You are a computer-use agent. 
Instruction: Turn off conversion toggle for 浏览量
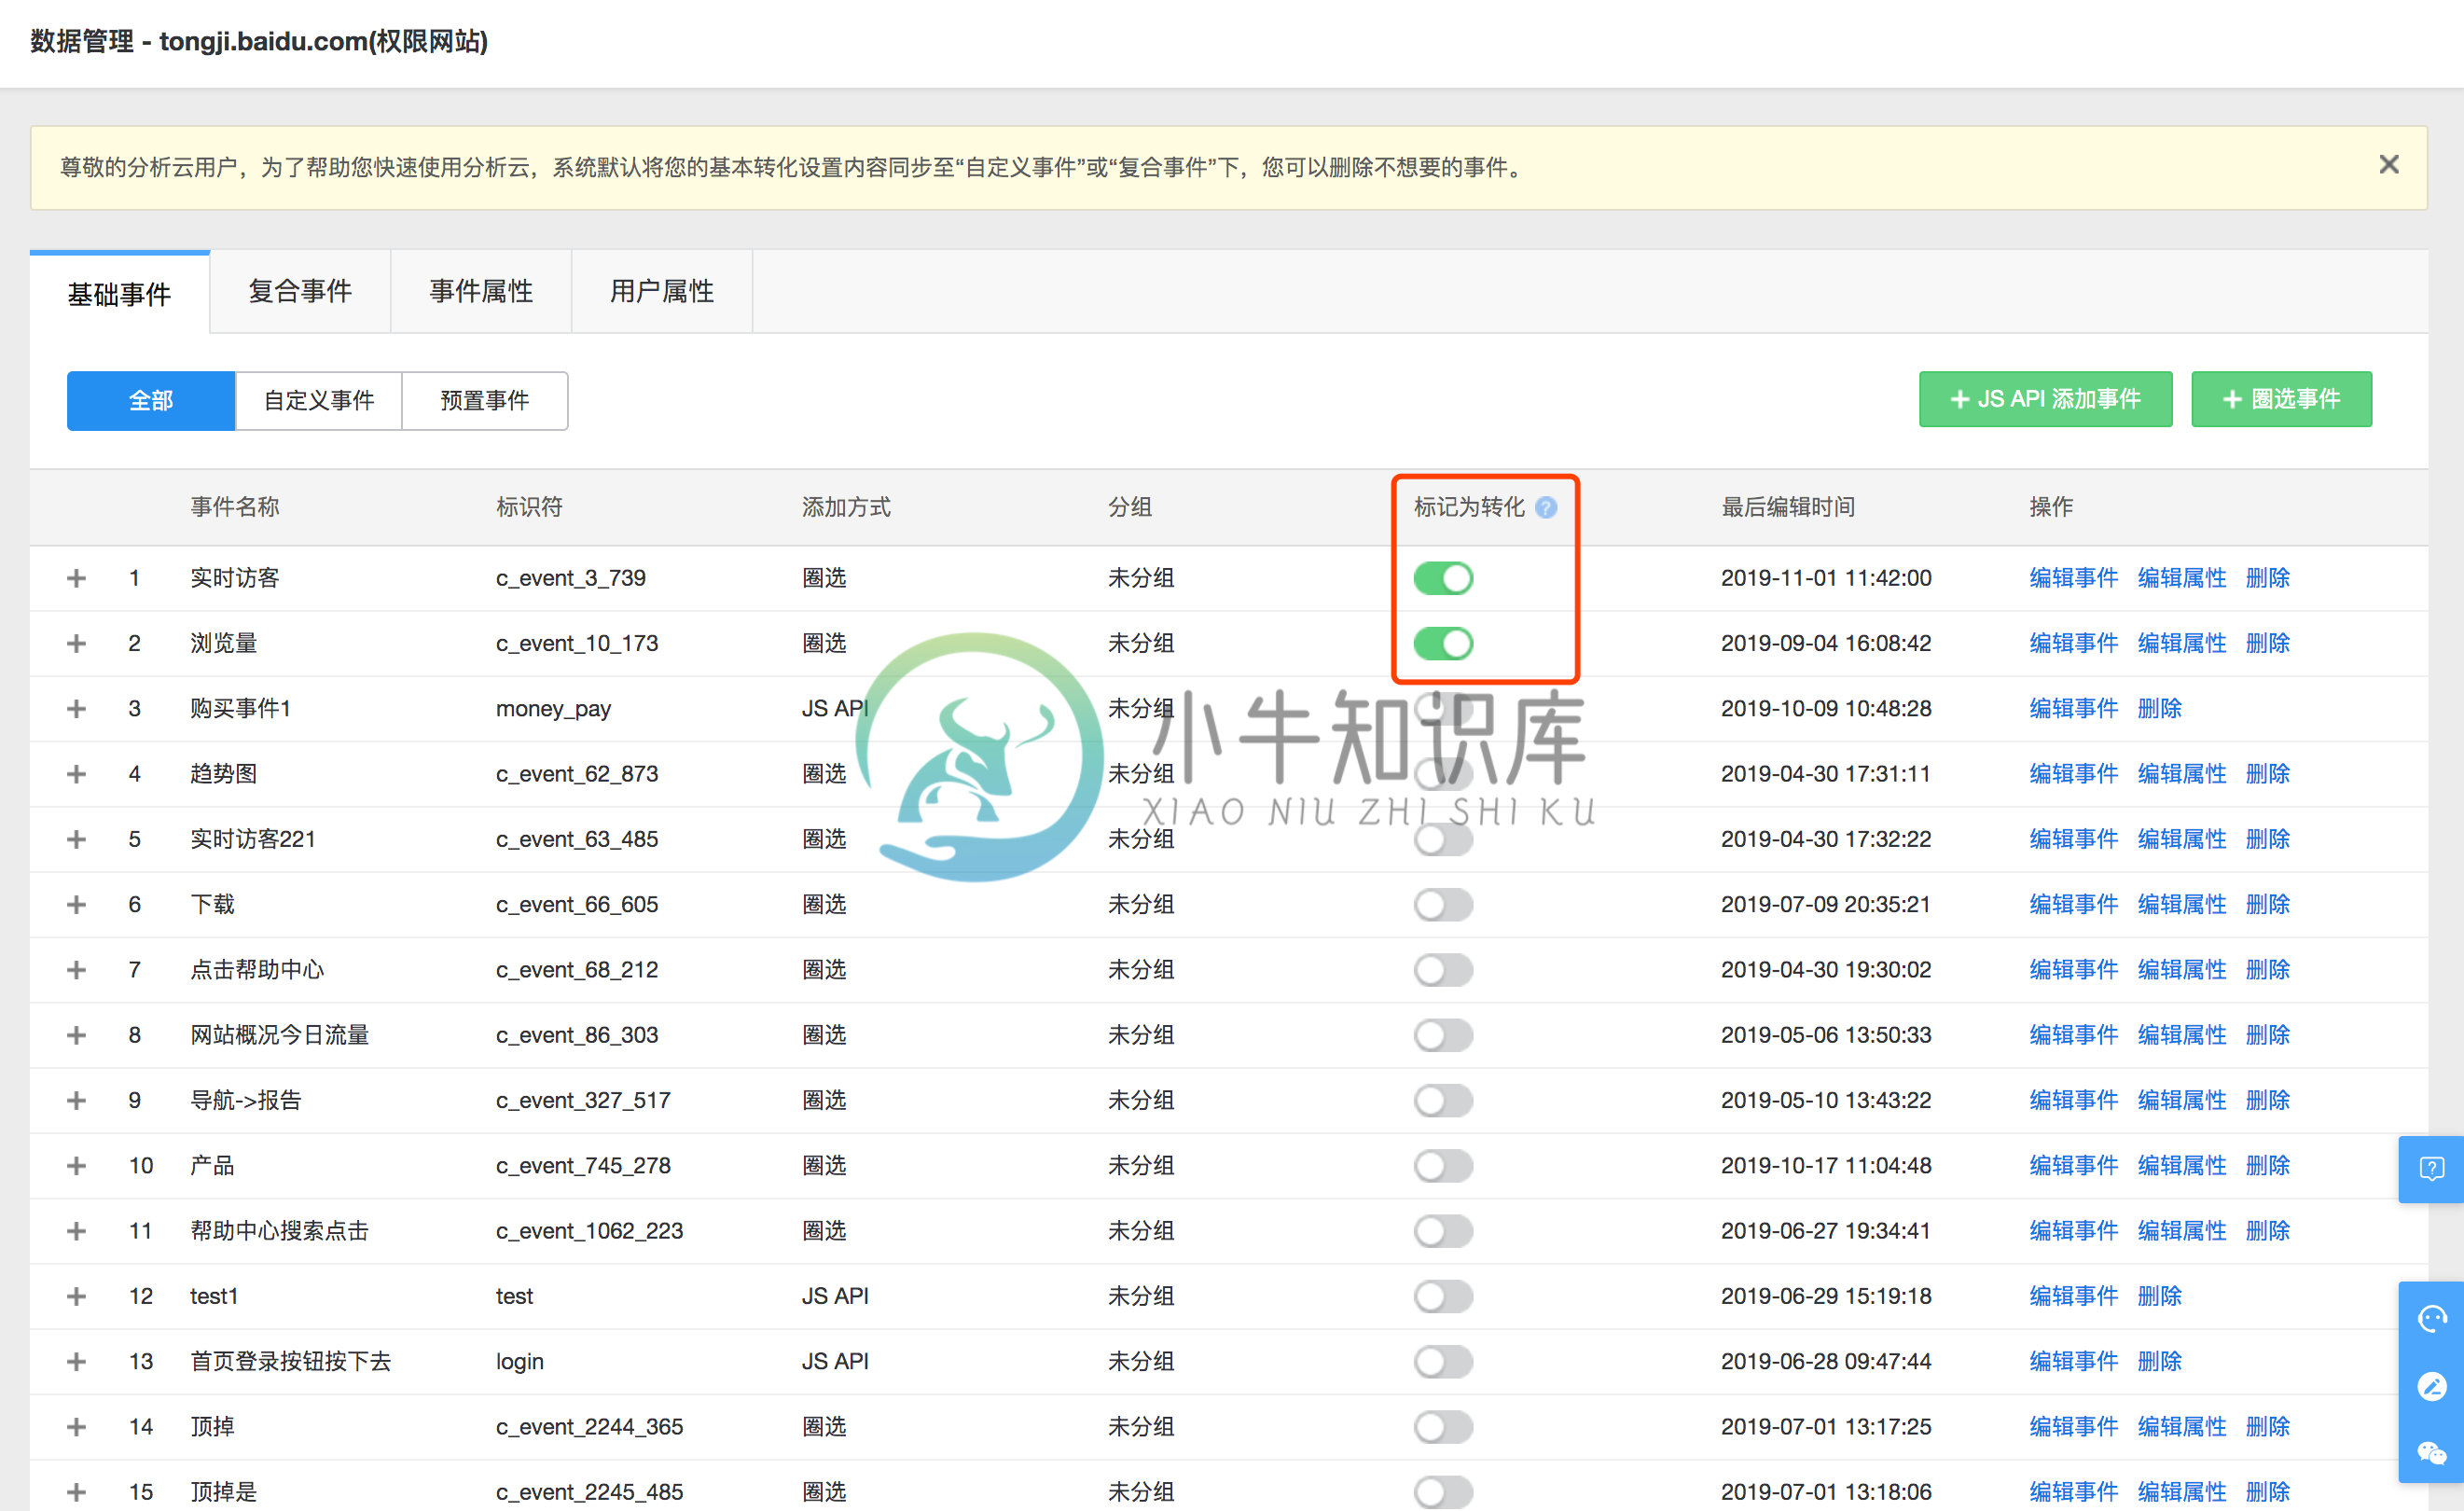(x=1443, y=643)
